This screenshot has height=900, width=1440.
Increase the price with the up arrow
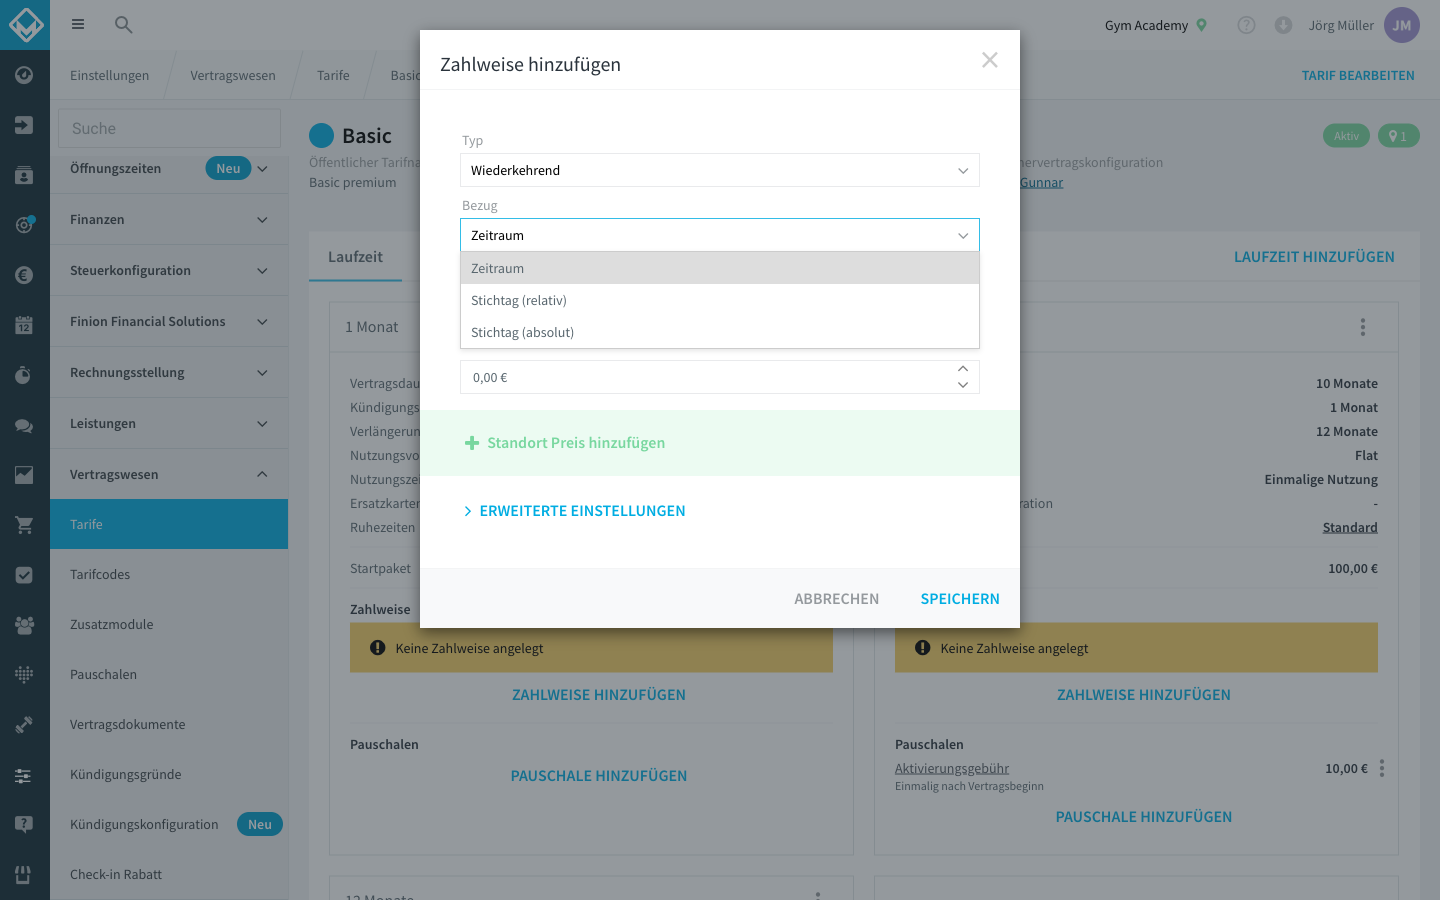coord(963,369)
